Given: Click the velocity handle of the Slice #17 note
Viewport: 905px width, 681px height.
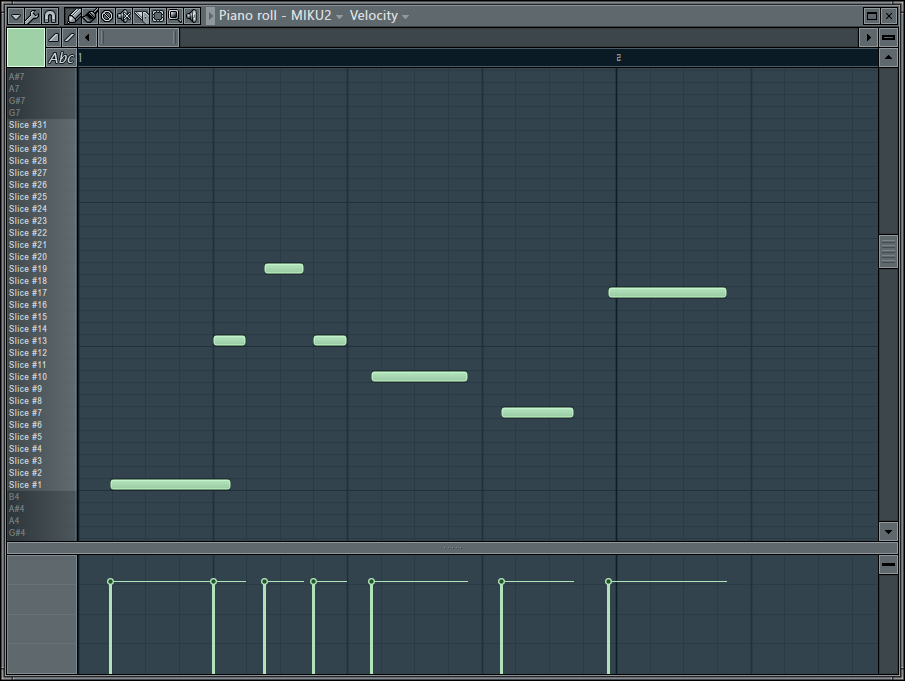Looking at the screenshot, I should (x=608, y=582).
